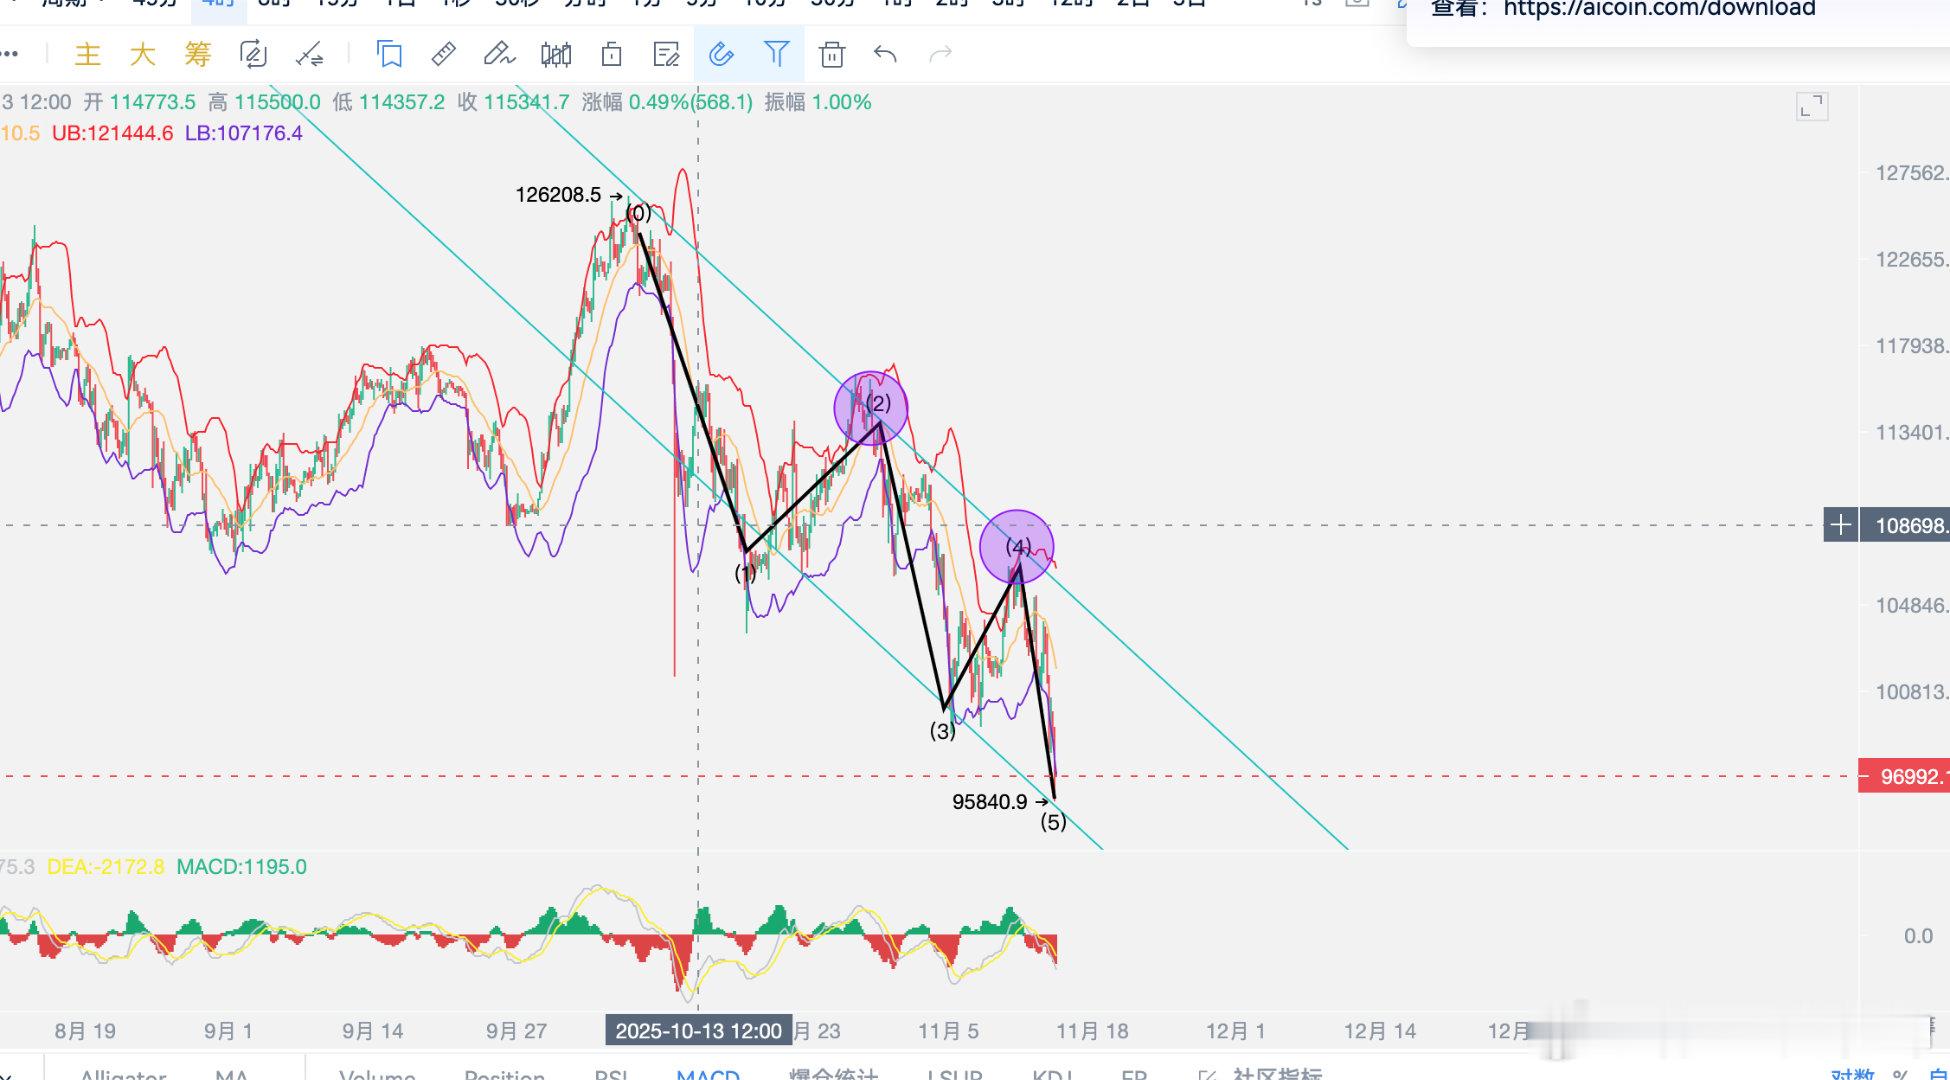1950x1080 pixels.
Task: Select the pen drawing tool
Action: [x=498, y=54]
